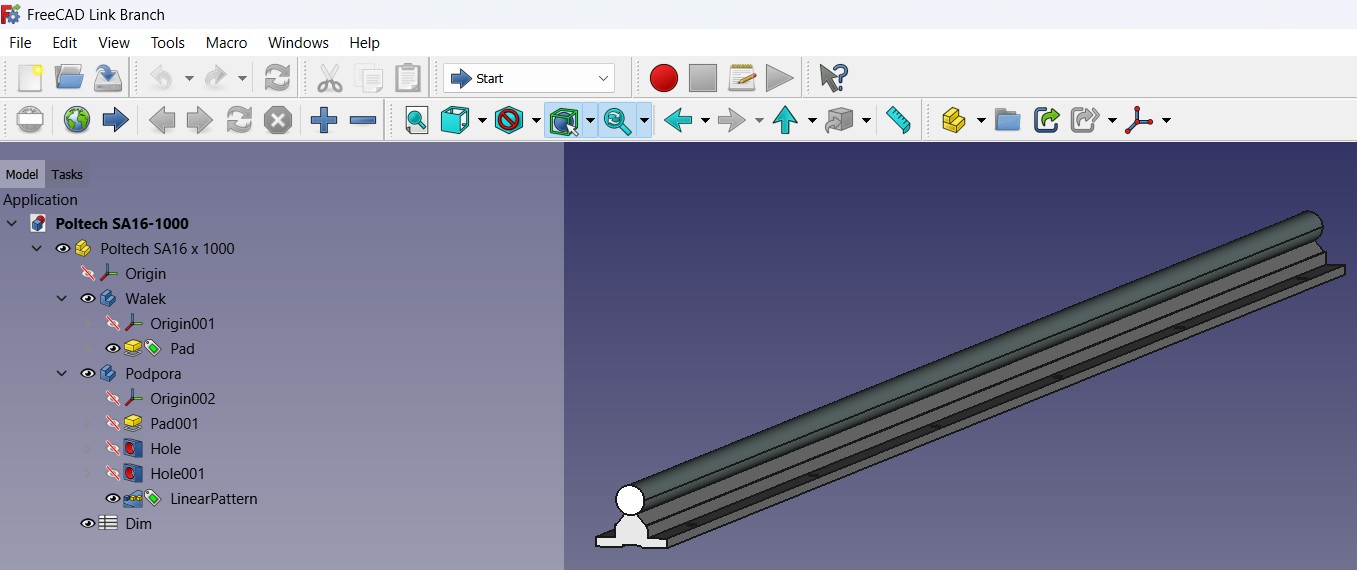Open the macros notepad dialog

(x=742, y=78)
